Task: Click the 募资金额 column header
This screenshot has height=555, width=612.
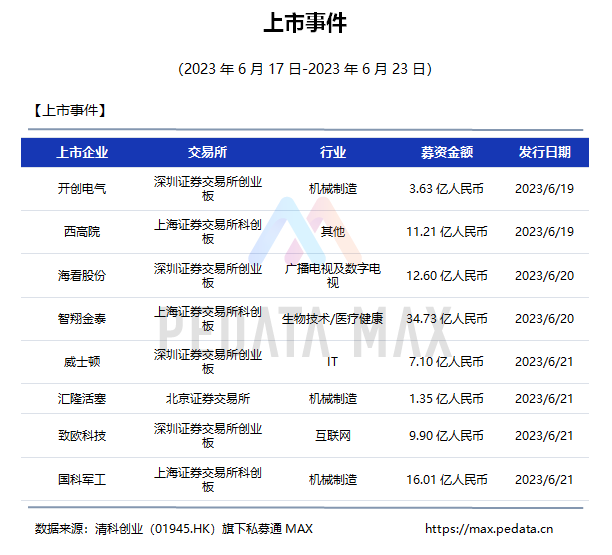Action: (x=447, y=152)
